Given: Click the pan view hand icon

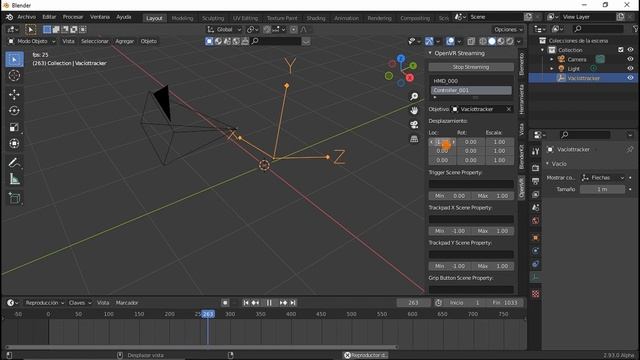Looking at the screenshot, I should [414, 111].
